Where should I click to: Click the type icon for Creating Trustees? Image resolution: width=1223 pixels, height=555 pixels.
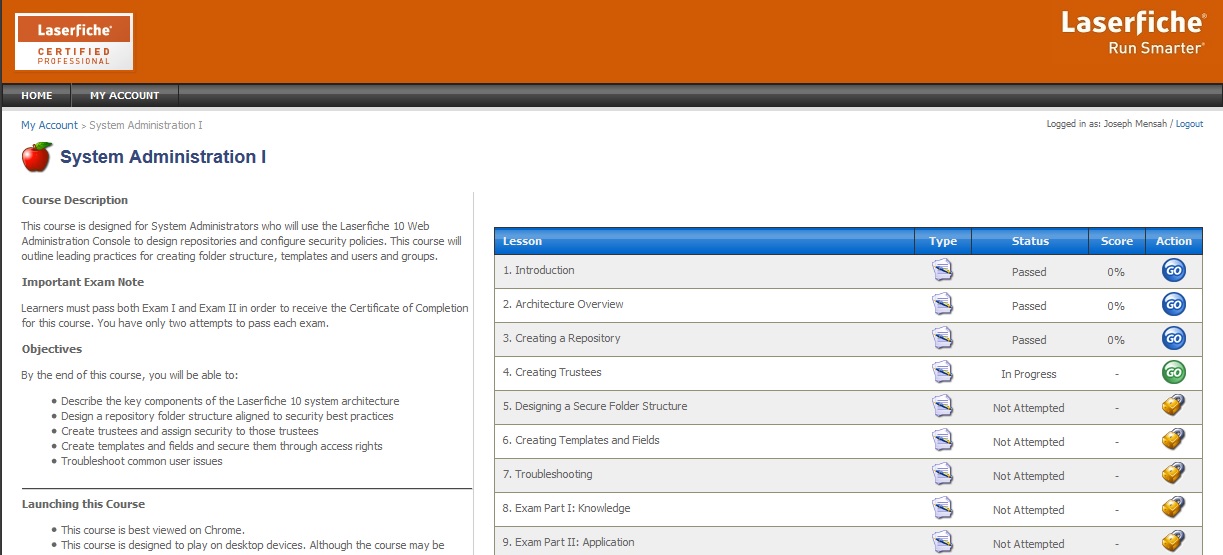942,373
